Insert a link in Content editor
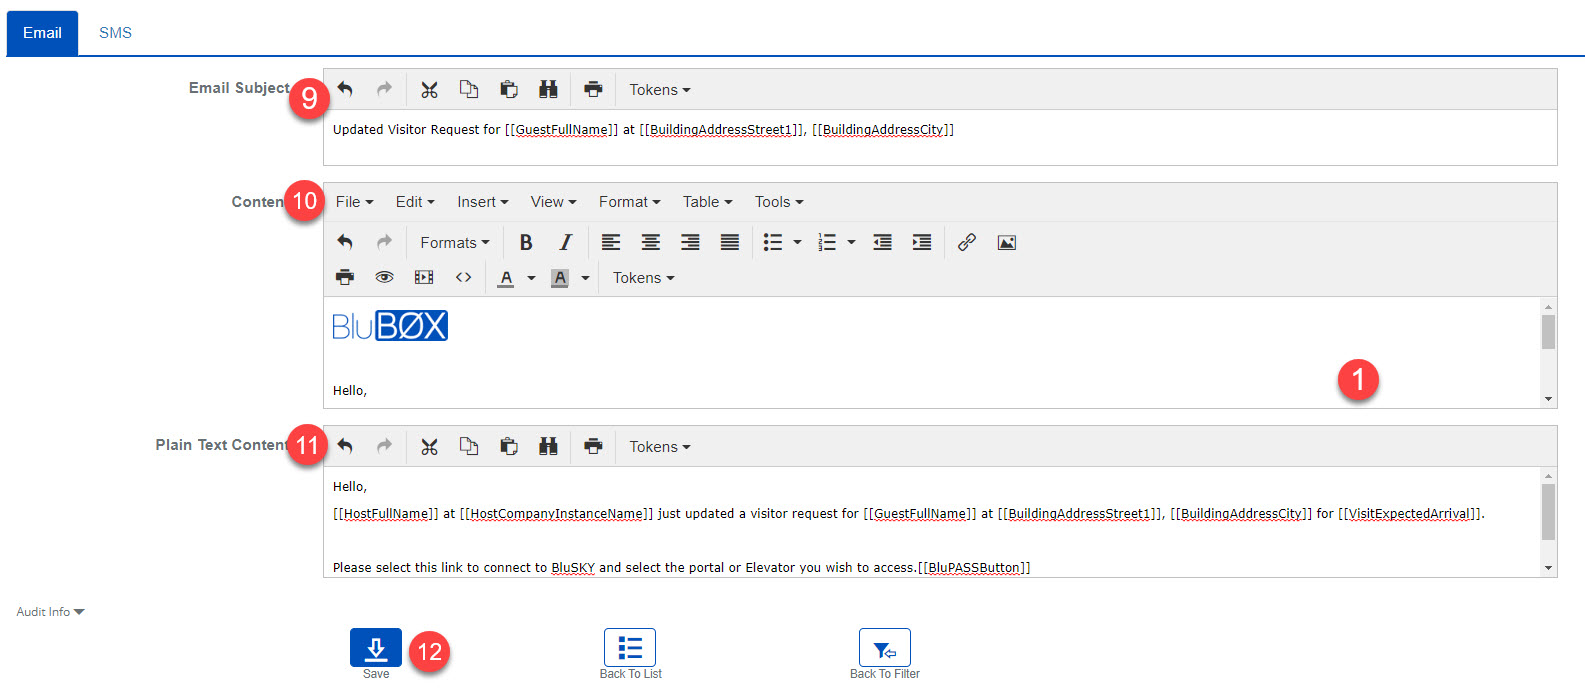 [x=966, y=243]
